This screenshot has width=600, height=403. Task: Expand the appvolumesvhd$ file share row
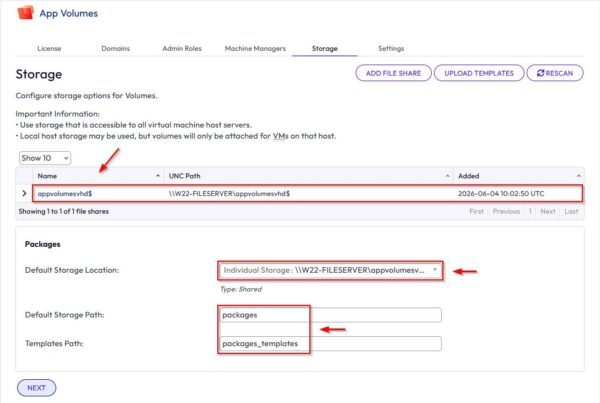pyautogui.click(x=24, y=193)
